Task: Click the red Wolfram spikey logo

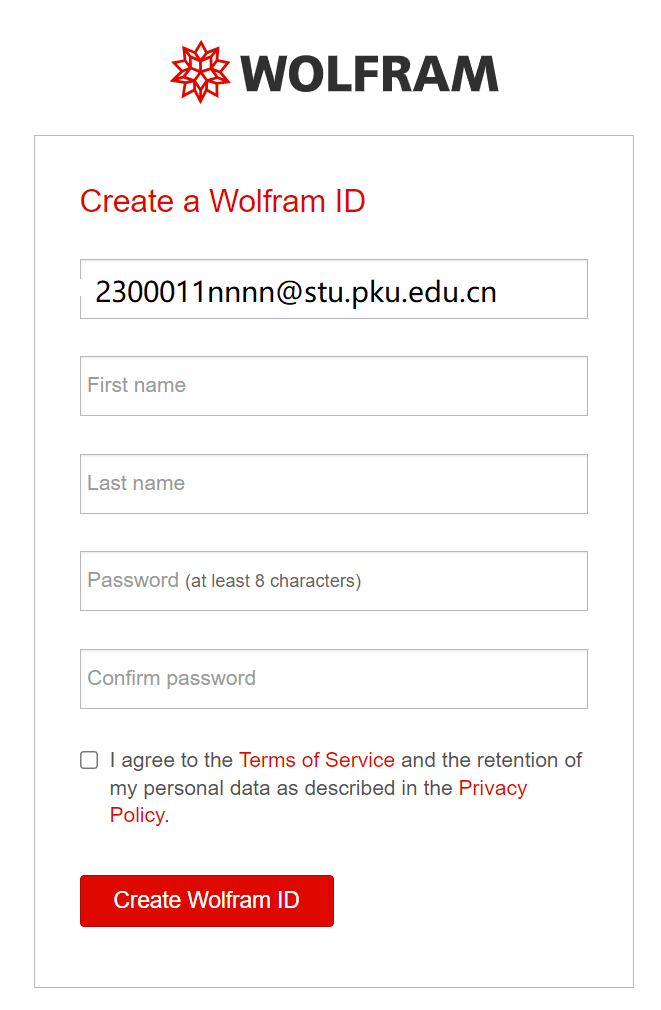Action: [x=200, y=72]
